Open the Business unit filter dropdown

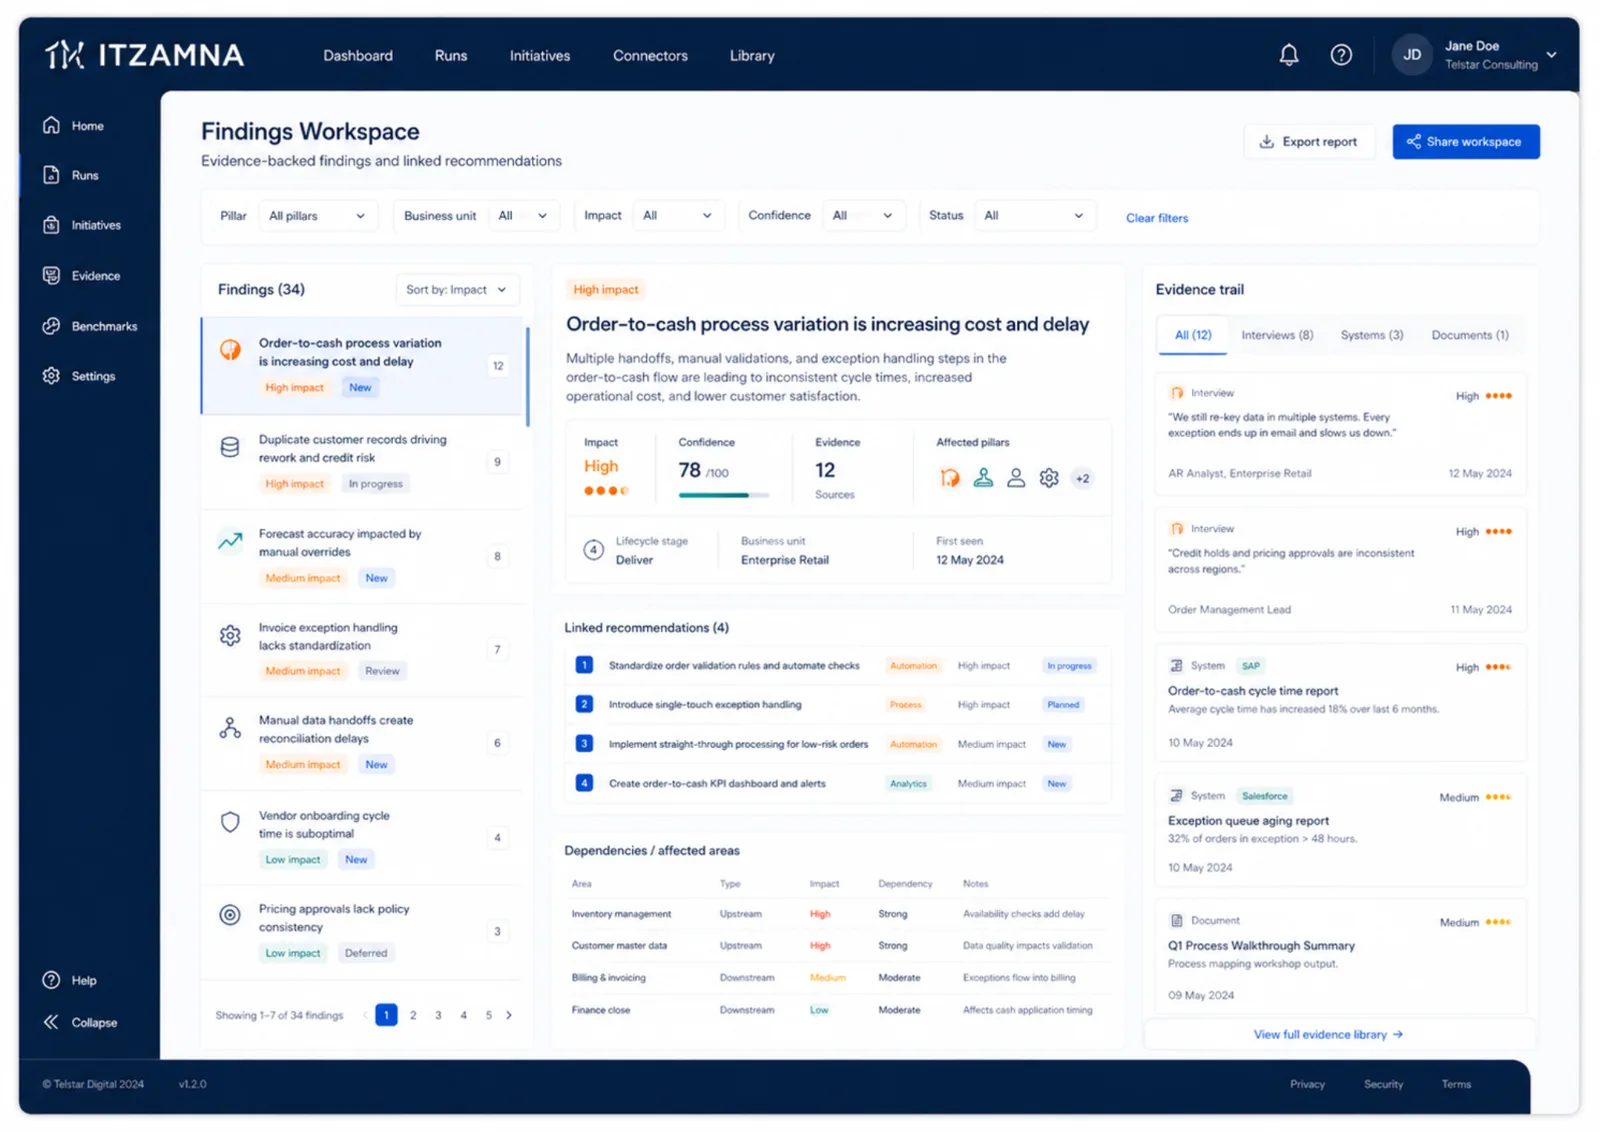[x=523, y=216]
